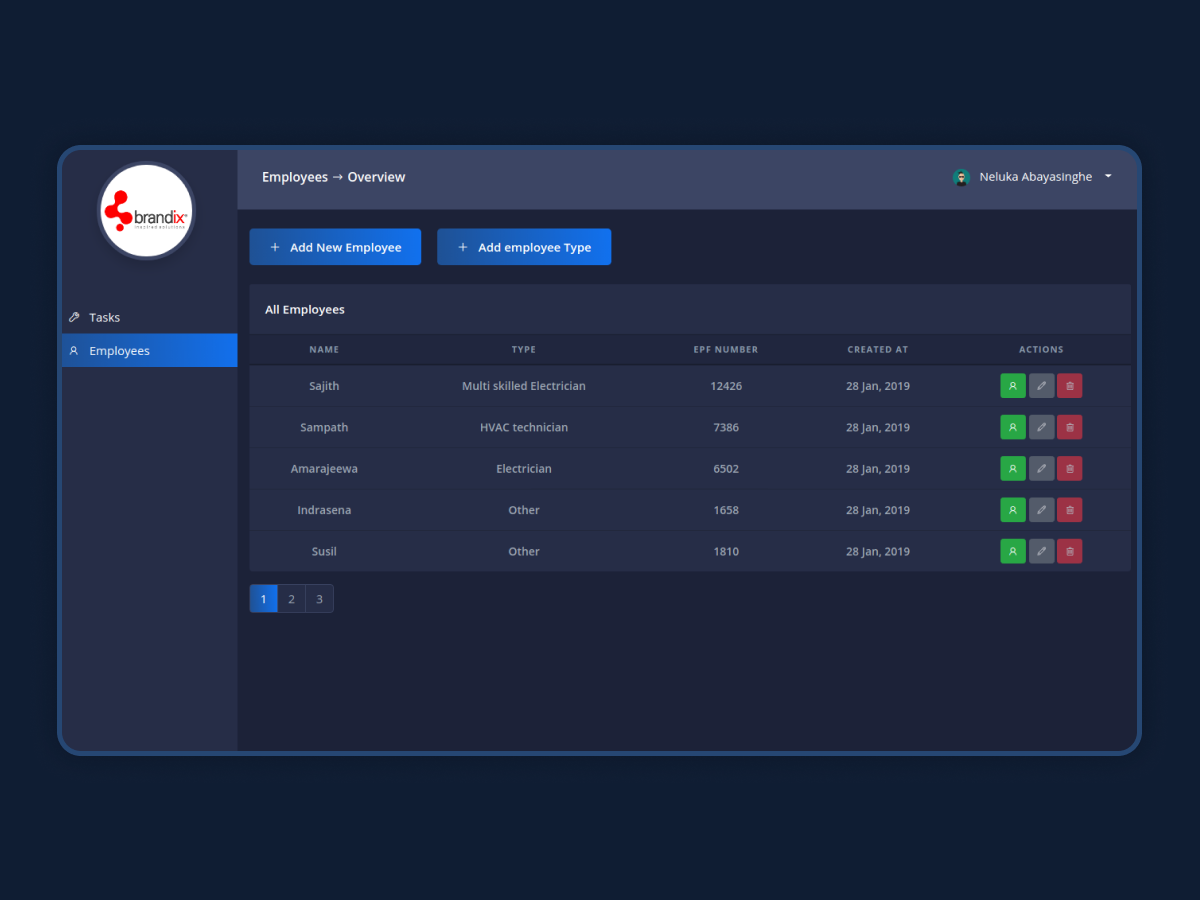Image resolution: width=1200 pixels, height=900 pixels.
Task: View profile of Indrasena via green icon
Action: click(1012, 510)
